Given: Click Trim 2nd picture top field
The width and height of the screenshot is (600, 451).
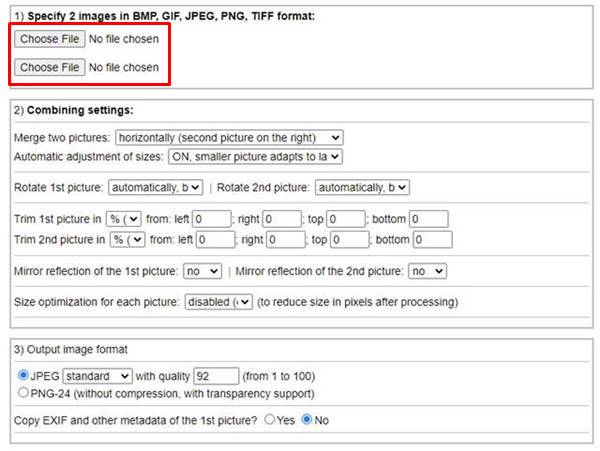Looking at the screenshot, I should [x=350, y=240].
